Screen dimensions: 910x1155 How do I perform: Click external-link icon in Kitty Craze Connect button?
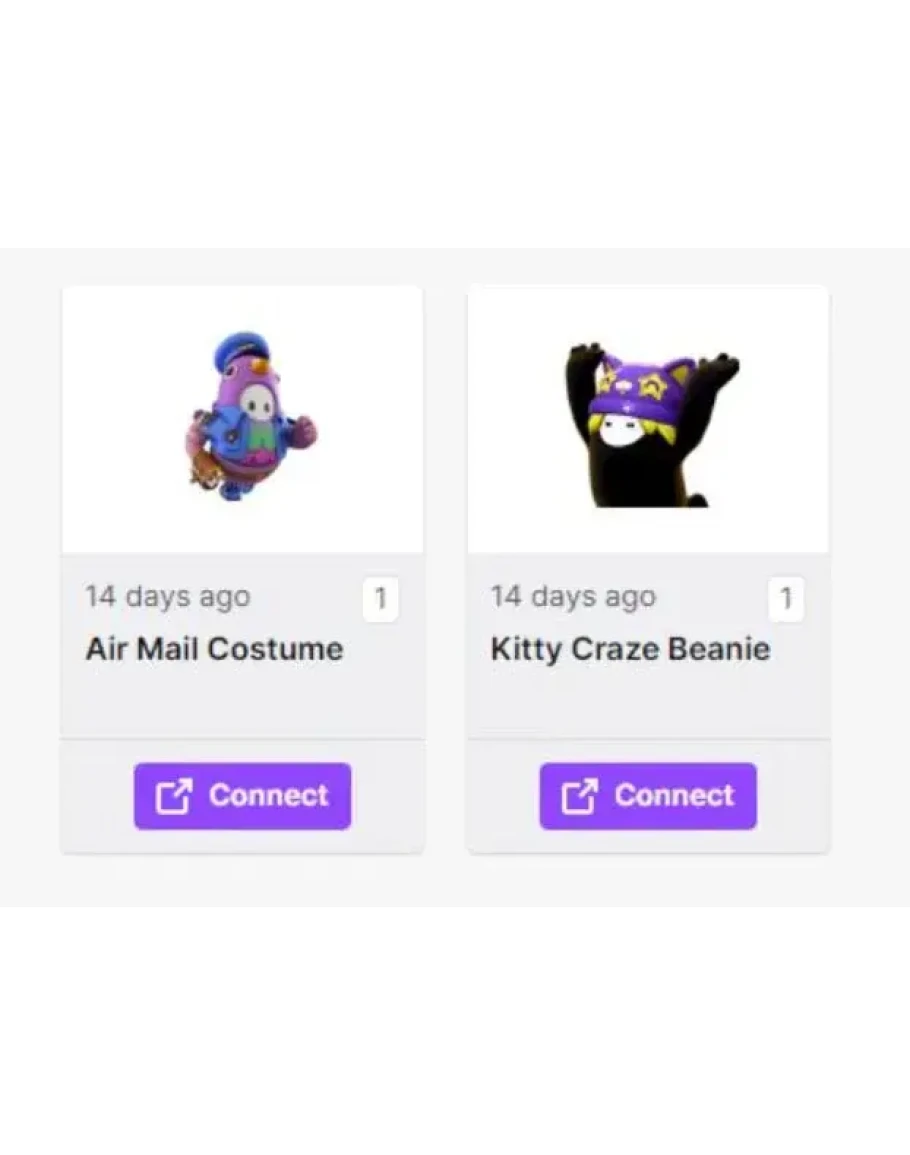tap(579, 796)
